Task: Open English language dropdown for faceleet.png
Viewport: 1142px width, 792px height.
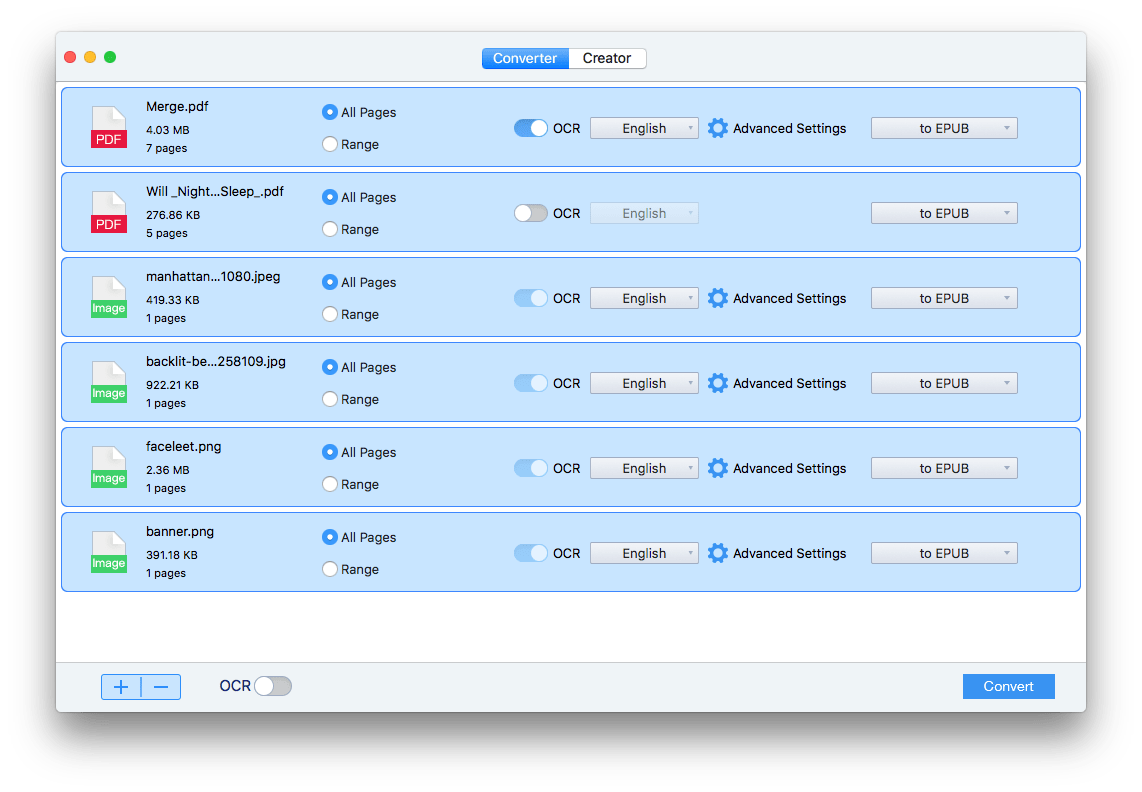Action: [644, 468]
